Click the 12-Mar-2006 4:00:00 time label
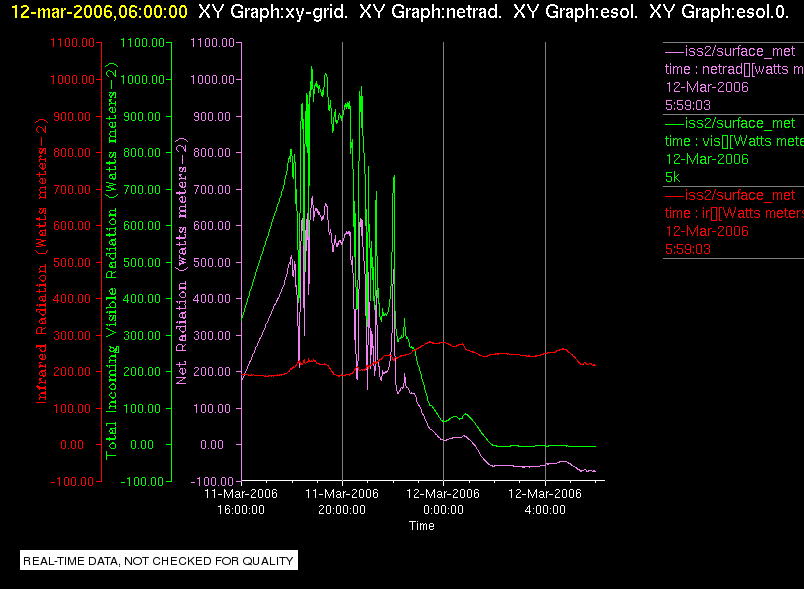804x589 pixels. (545, 502)
